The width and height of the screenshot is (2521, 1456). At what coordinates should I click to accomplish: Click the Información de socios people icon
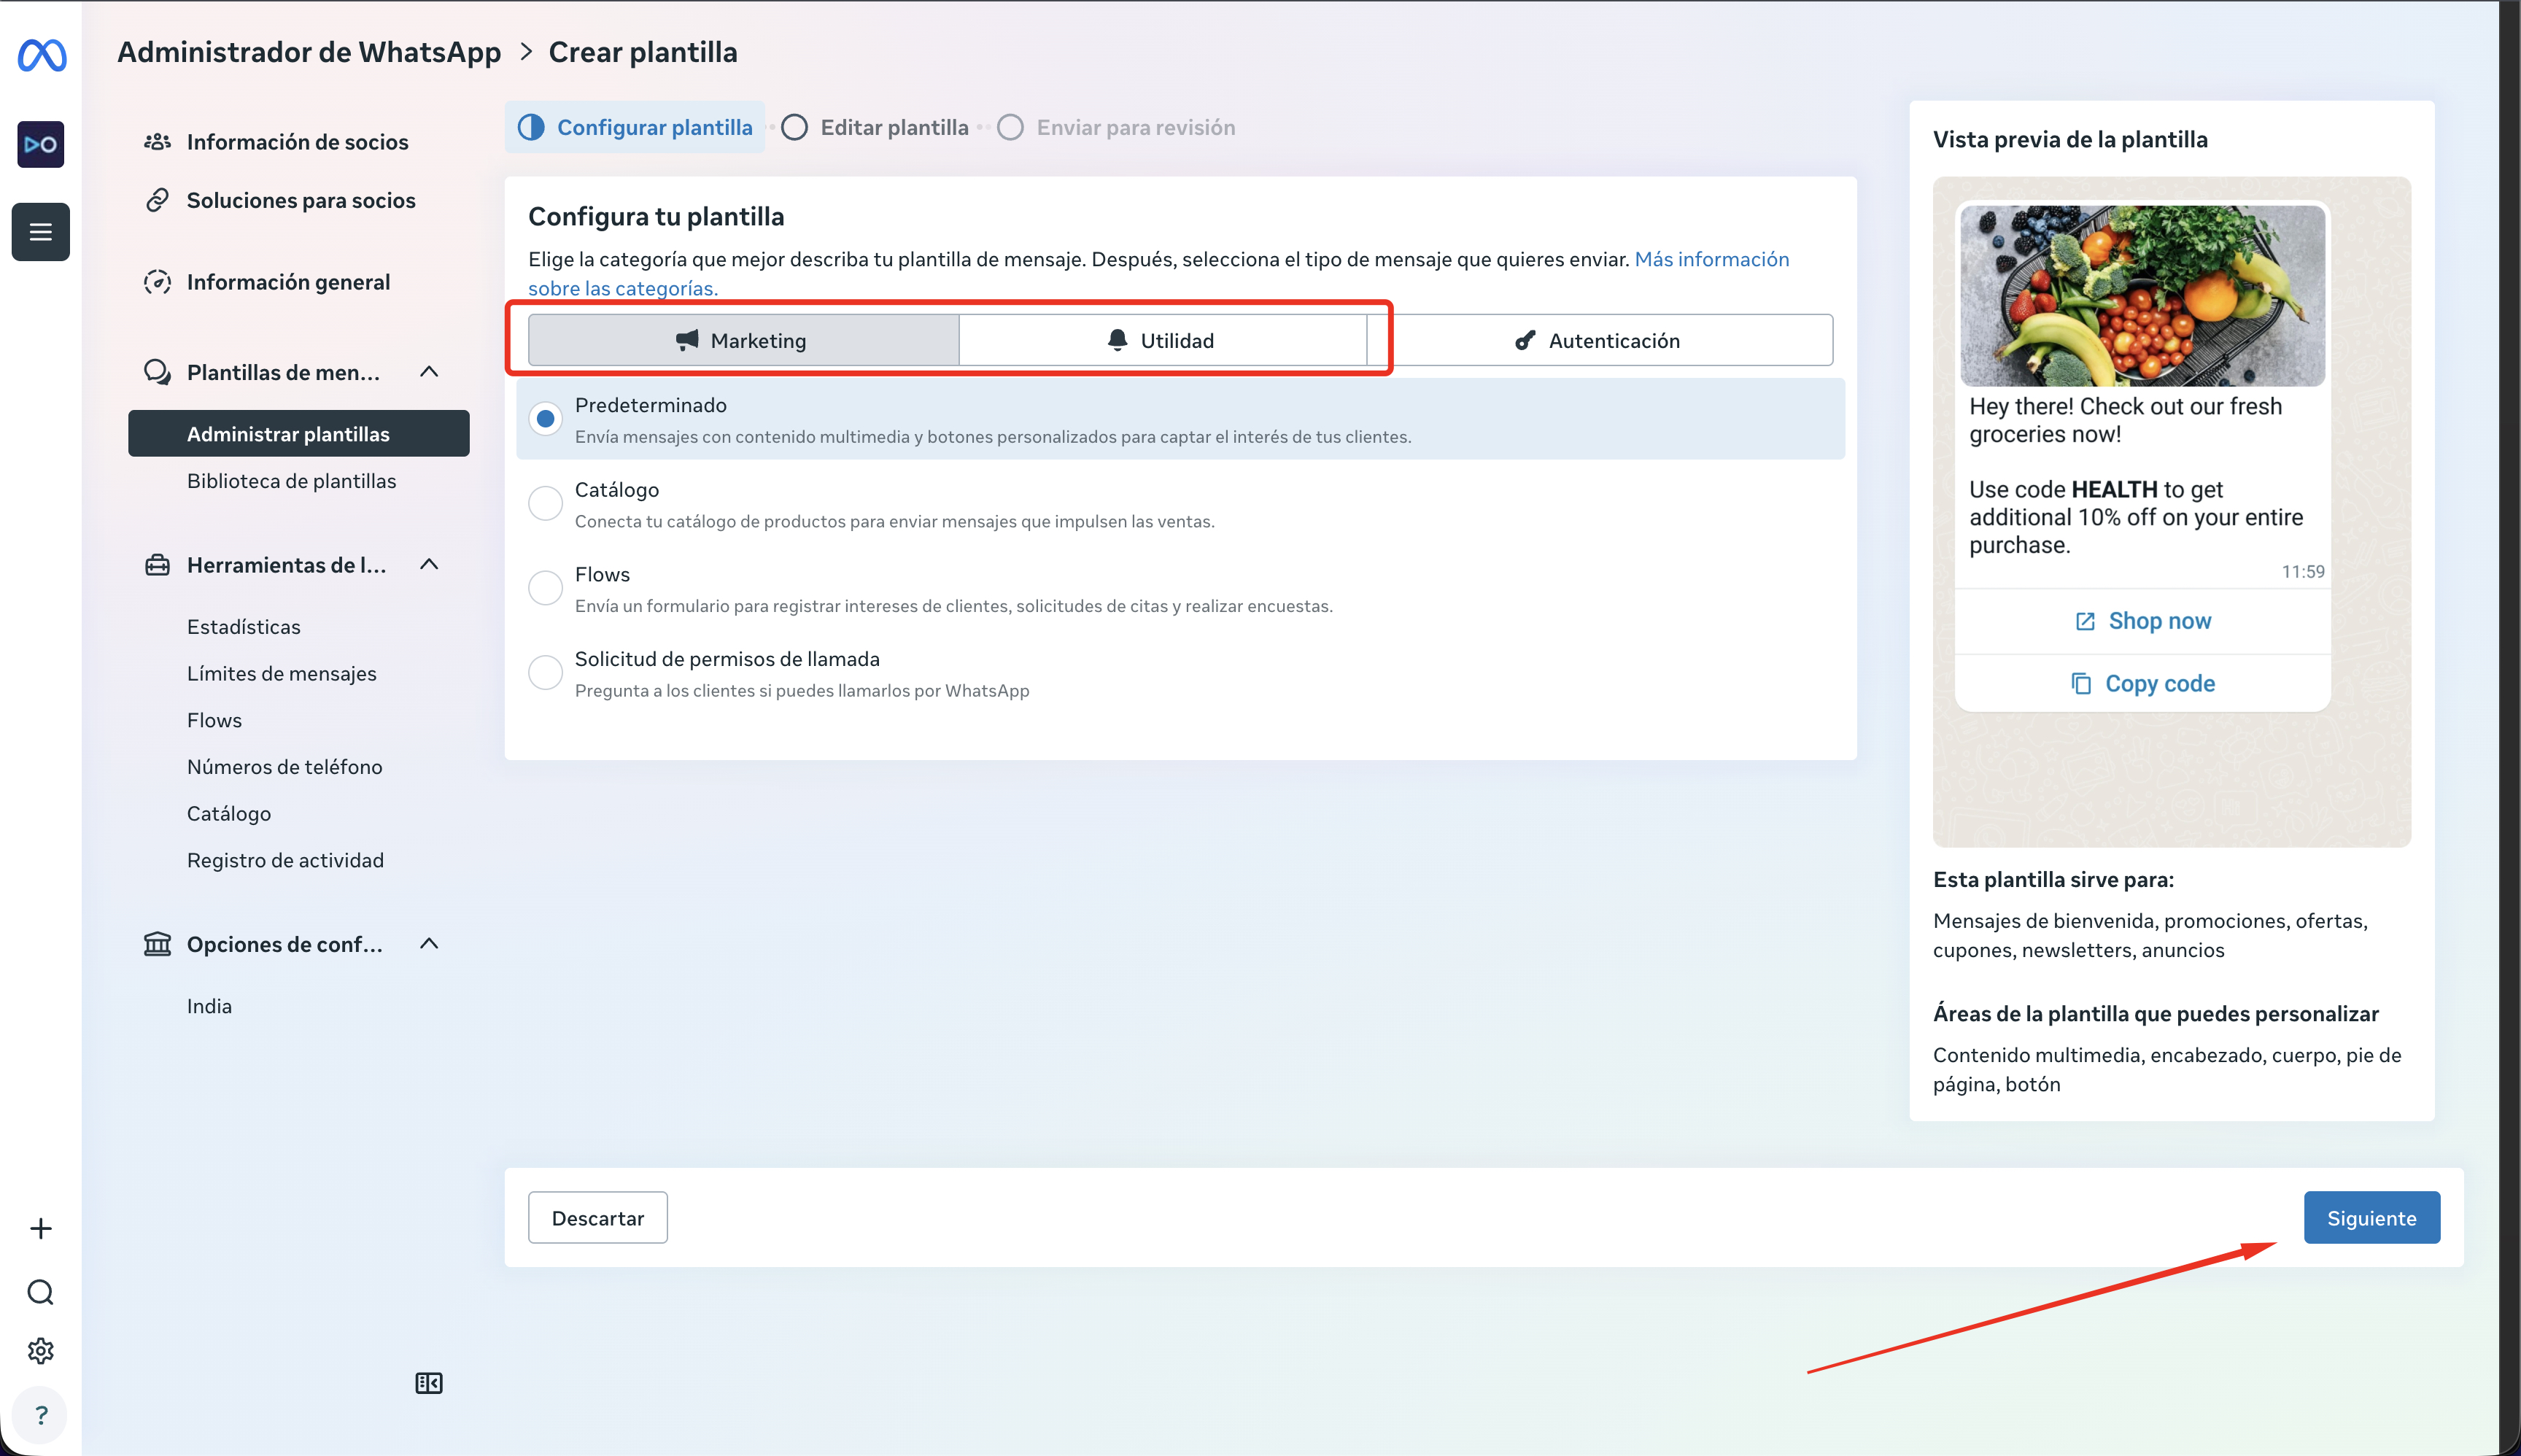pyautogui.click(x=157, y=142)
